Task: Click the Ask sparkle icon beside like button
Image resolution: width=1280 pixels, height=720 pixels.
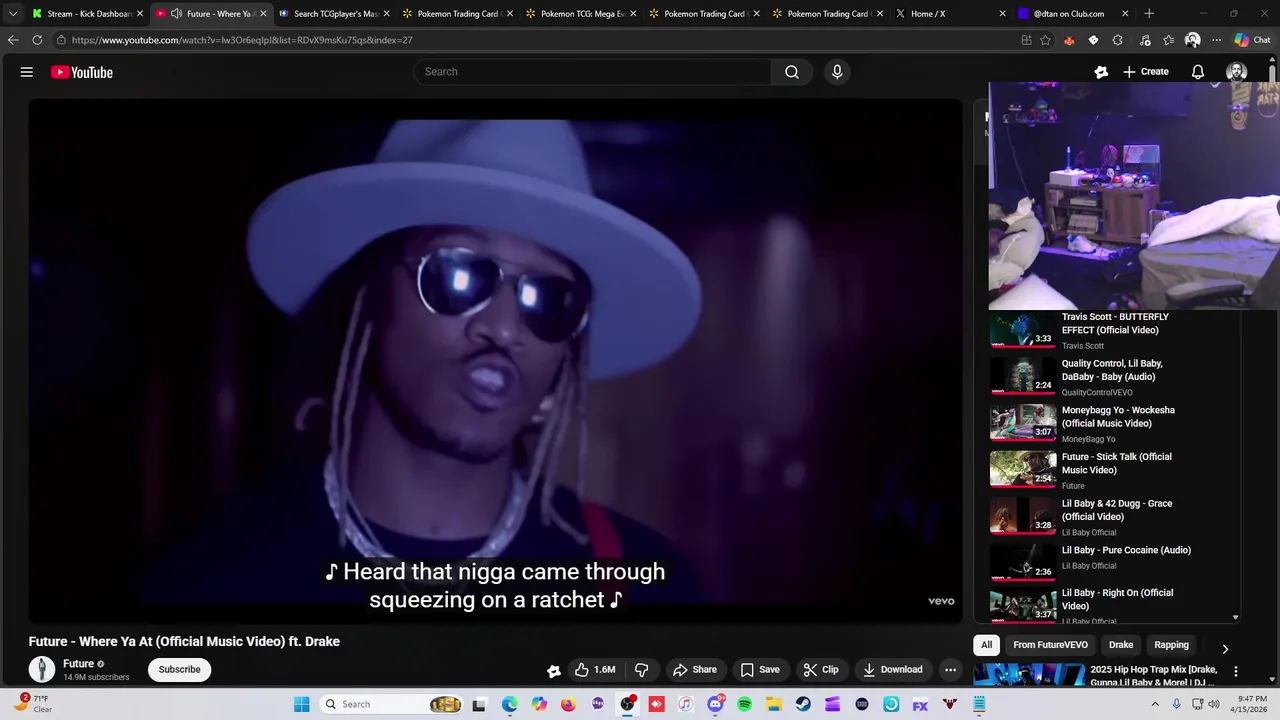Action: pos(553,671)
